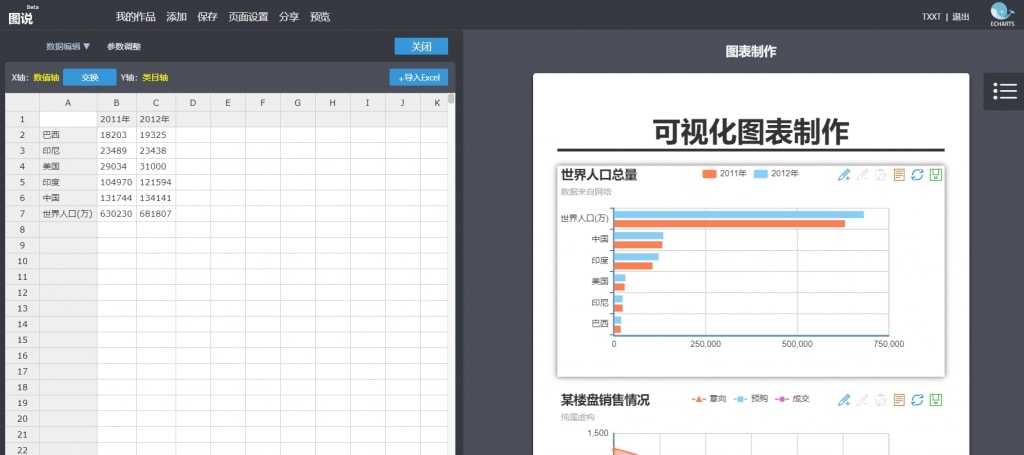The height and width of the screenshot is (455, 1024).
Task: Click the blue 关闭 button
Action: click(421, 46)
